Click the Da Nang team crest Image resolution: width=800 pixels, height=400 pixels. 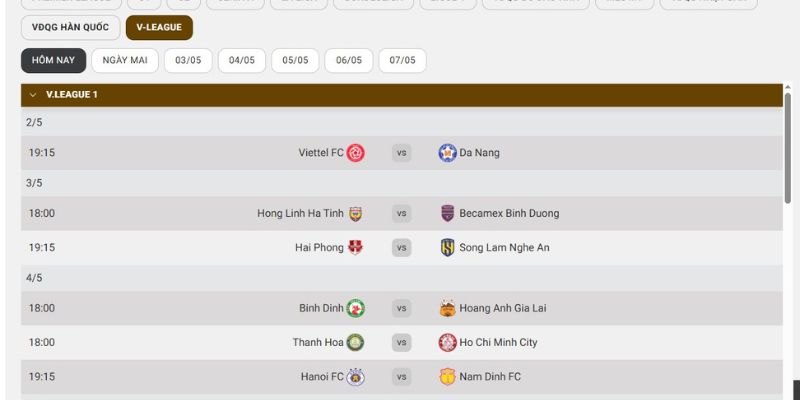447,153
